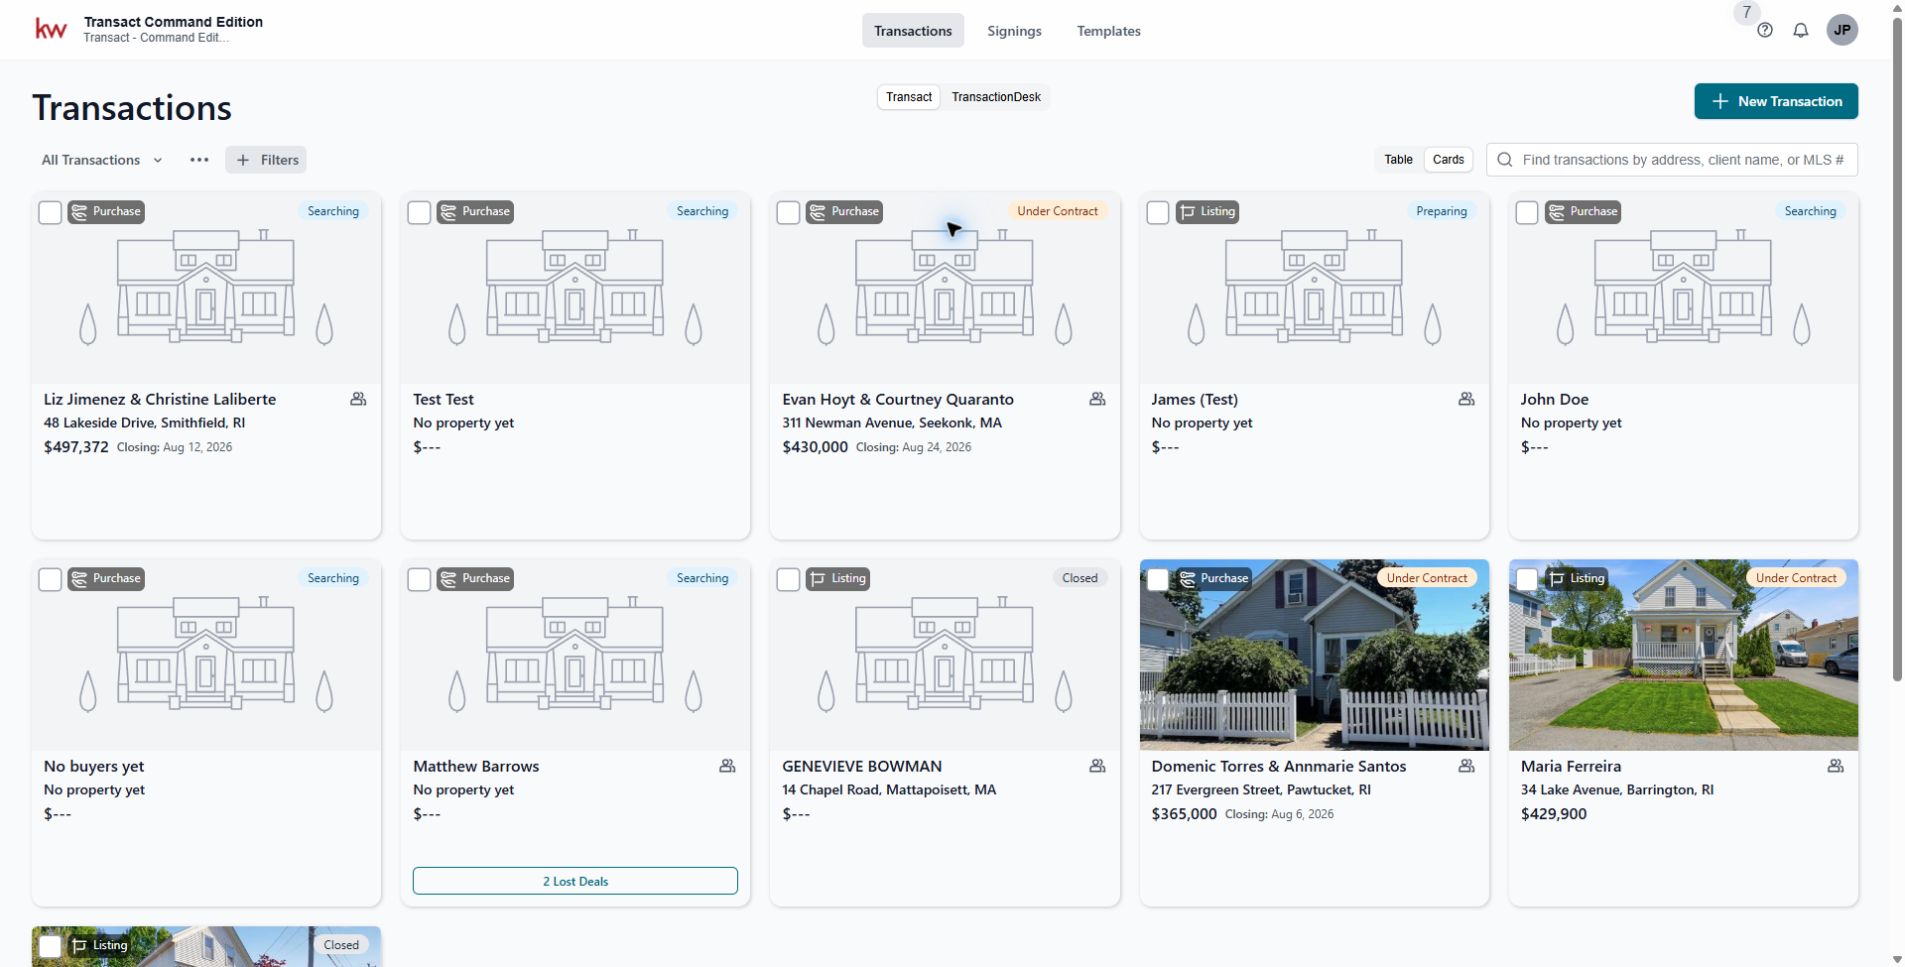Click Purchase badge on No buyers yet card
1905x967 pixels.
(106, 579)
